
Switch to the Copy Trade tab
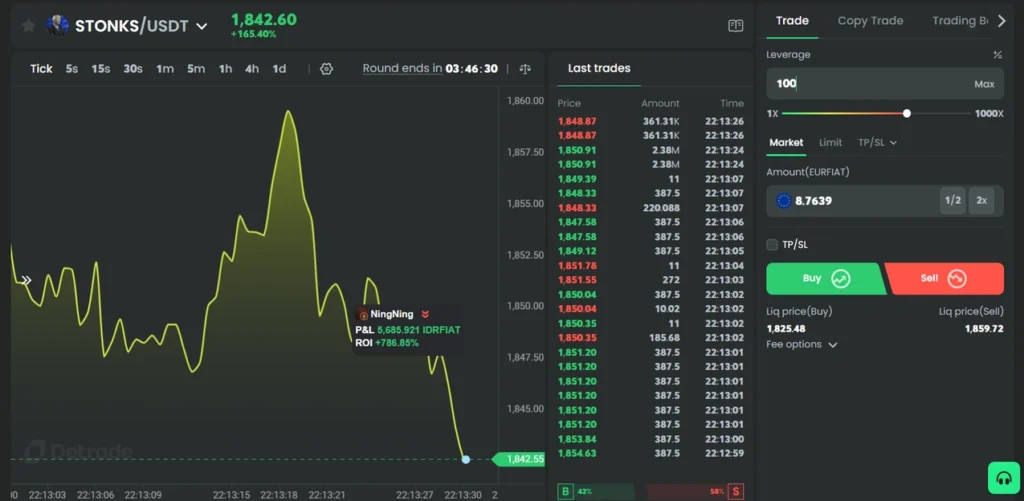click(x=870, y=21)
